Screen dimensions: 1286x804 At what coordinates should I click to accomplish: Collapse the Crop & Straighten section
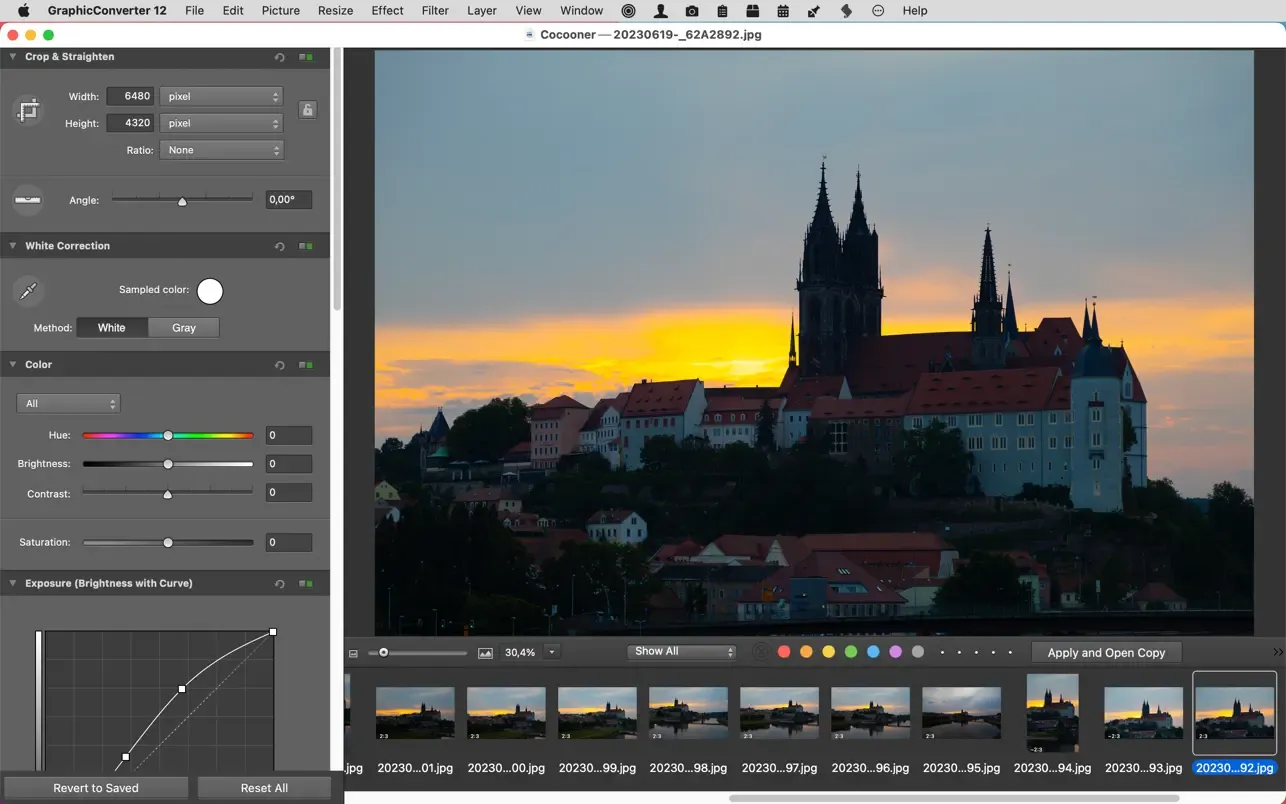tap(12, 57)
